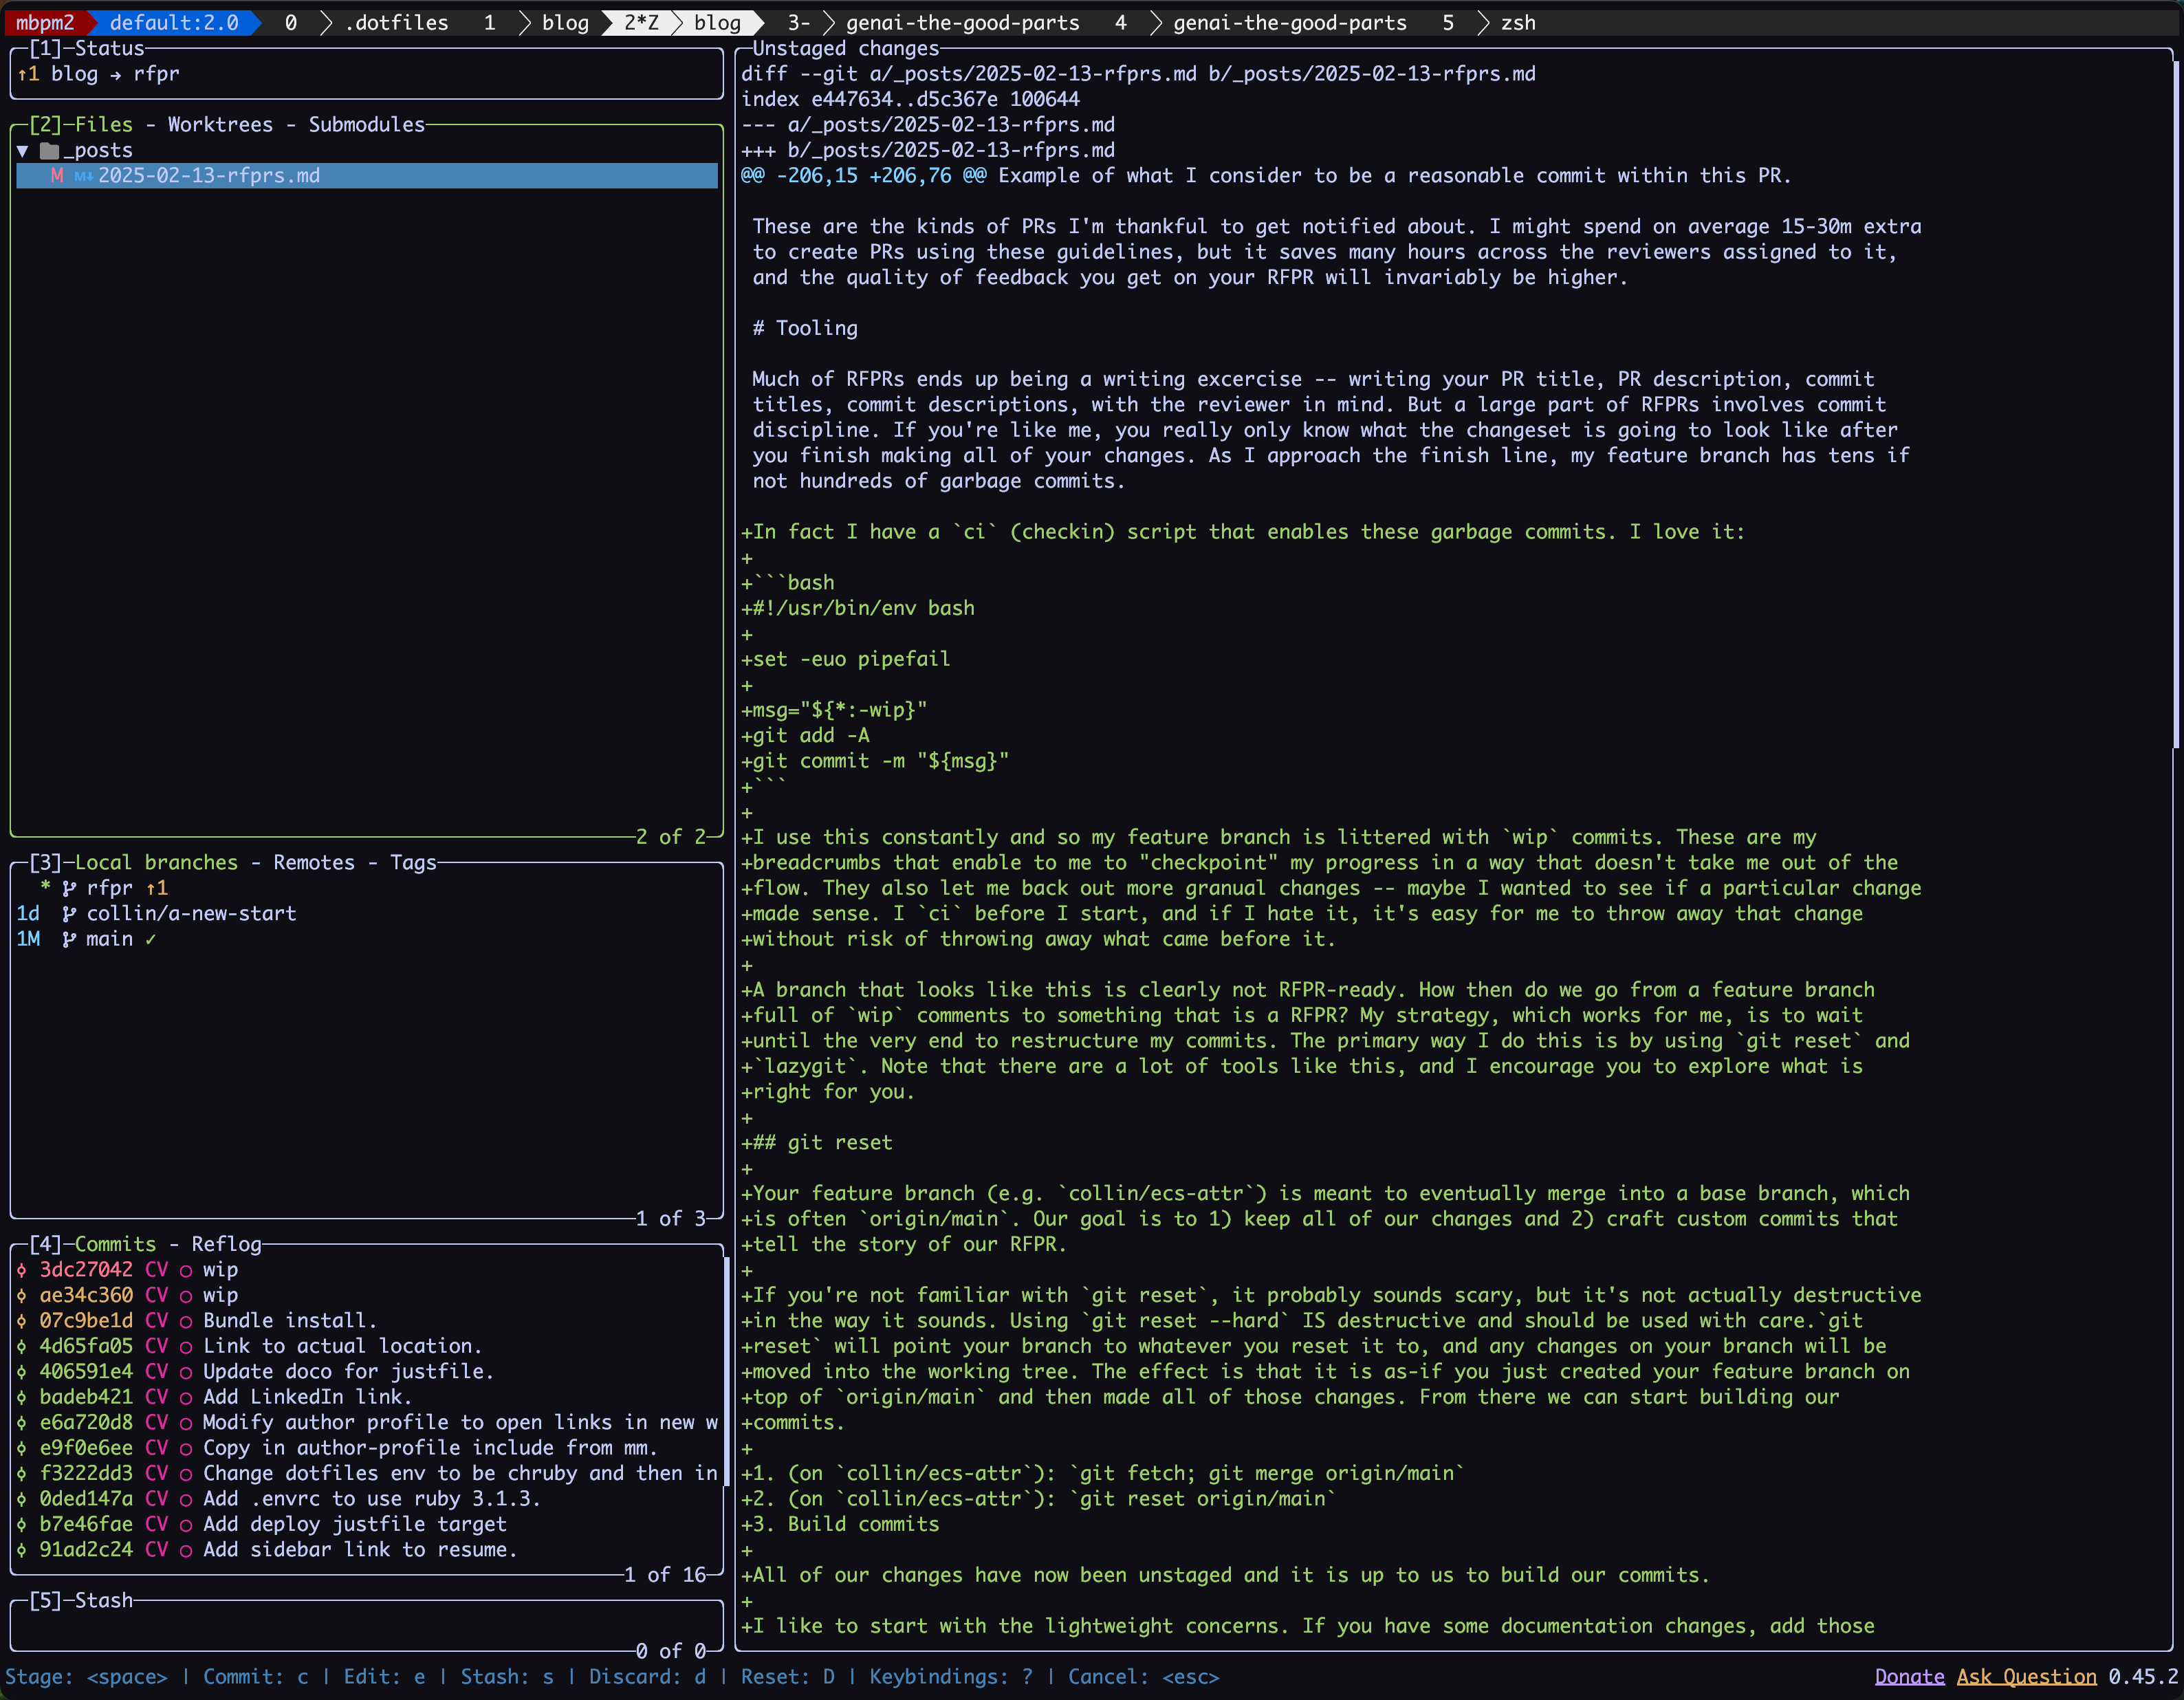This screenshot has height=1700, width=2184.
Task: Open the Reflog tab
Action: tap(226, 1244)
